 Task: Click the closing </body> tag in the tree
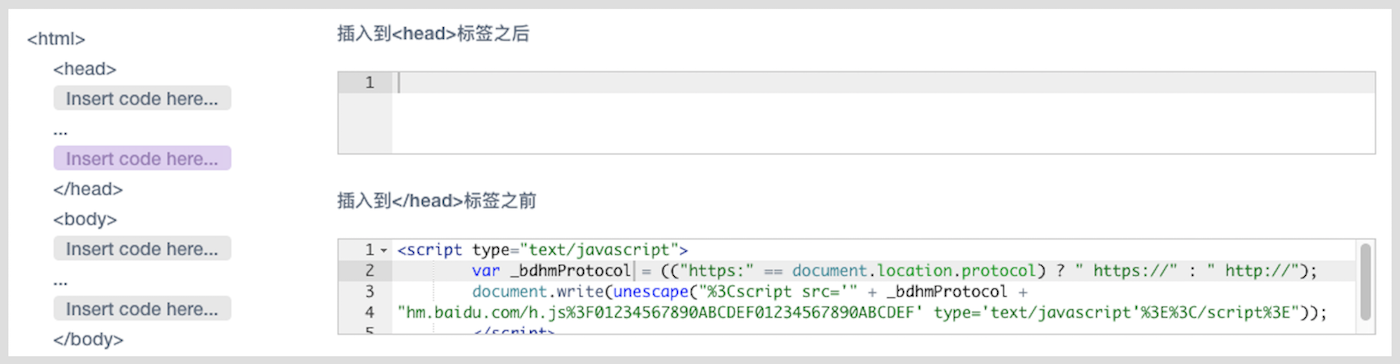(88, 339)
